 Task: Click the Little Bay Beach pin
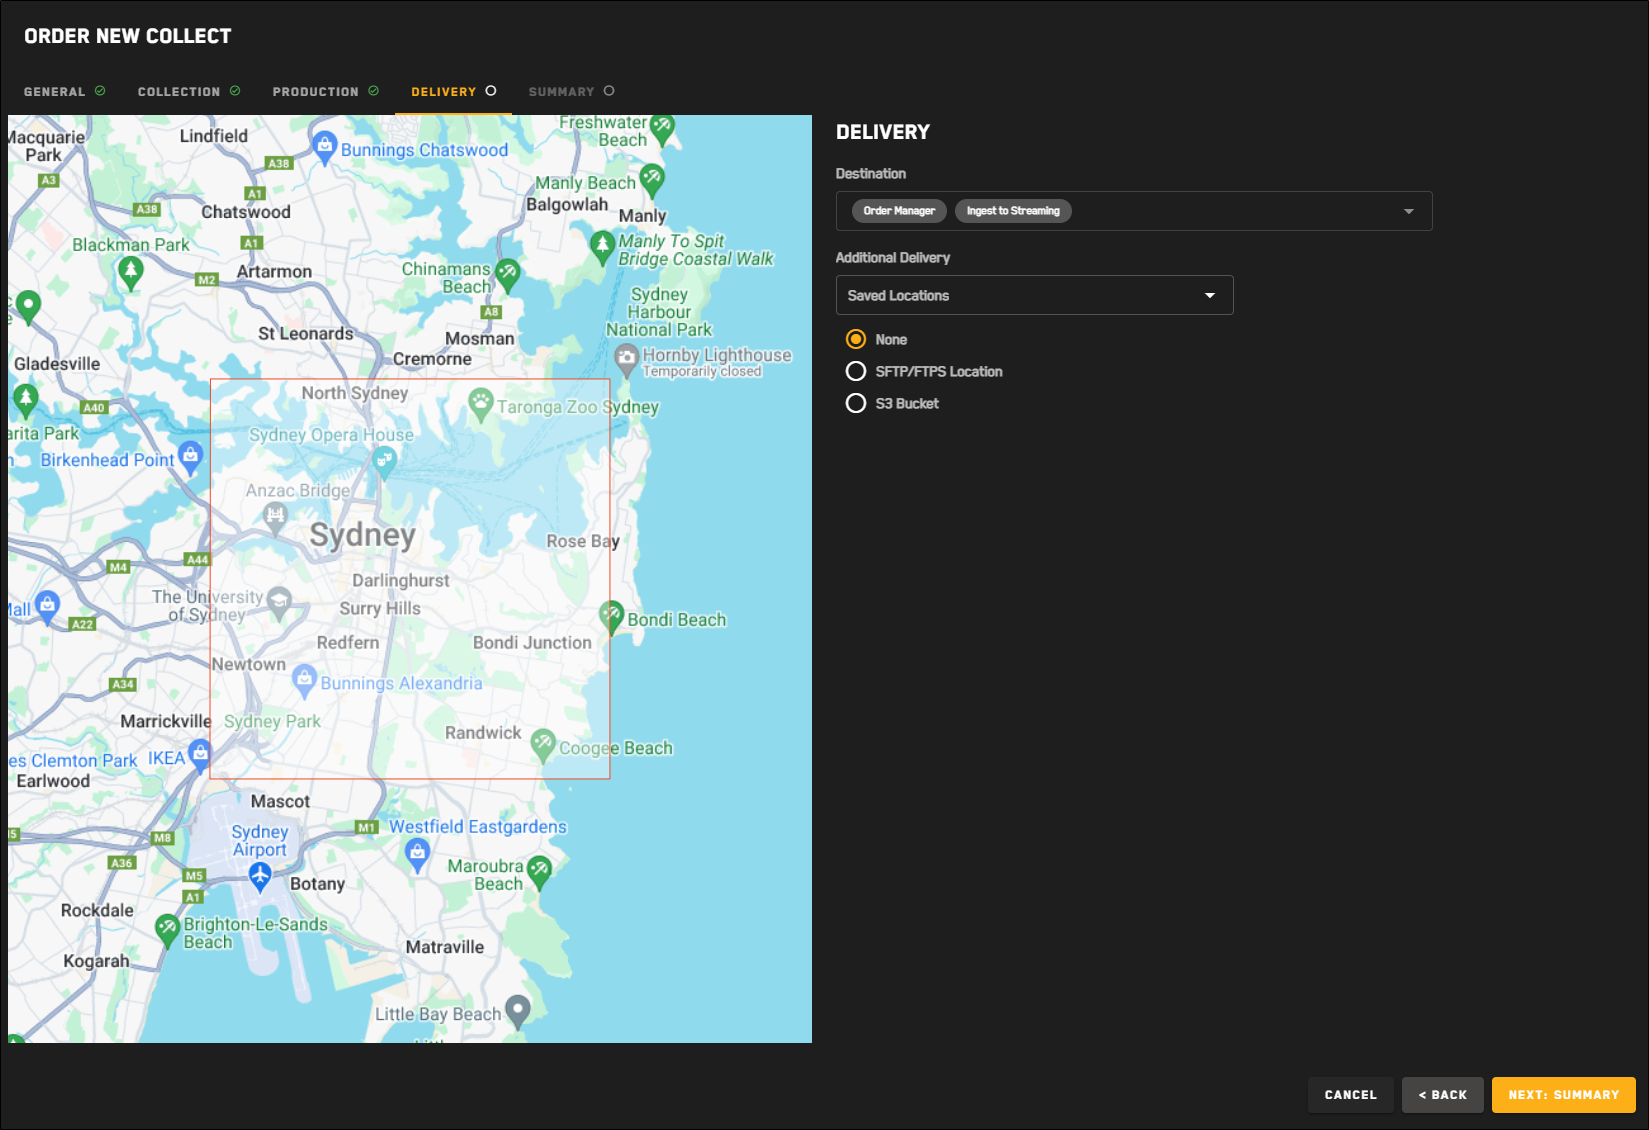518,1010
